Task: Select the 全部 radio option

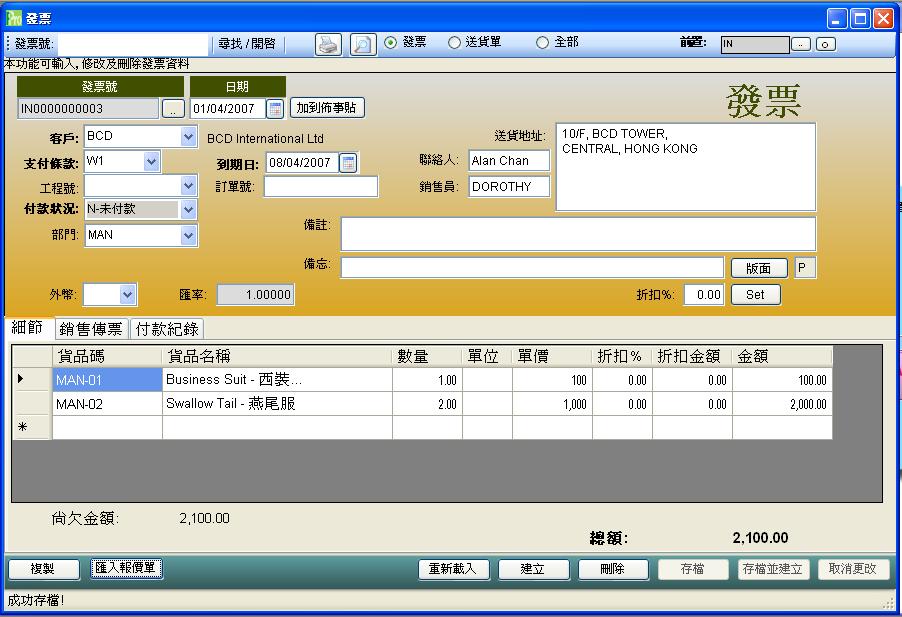Action: tap(542, 43)
